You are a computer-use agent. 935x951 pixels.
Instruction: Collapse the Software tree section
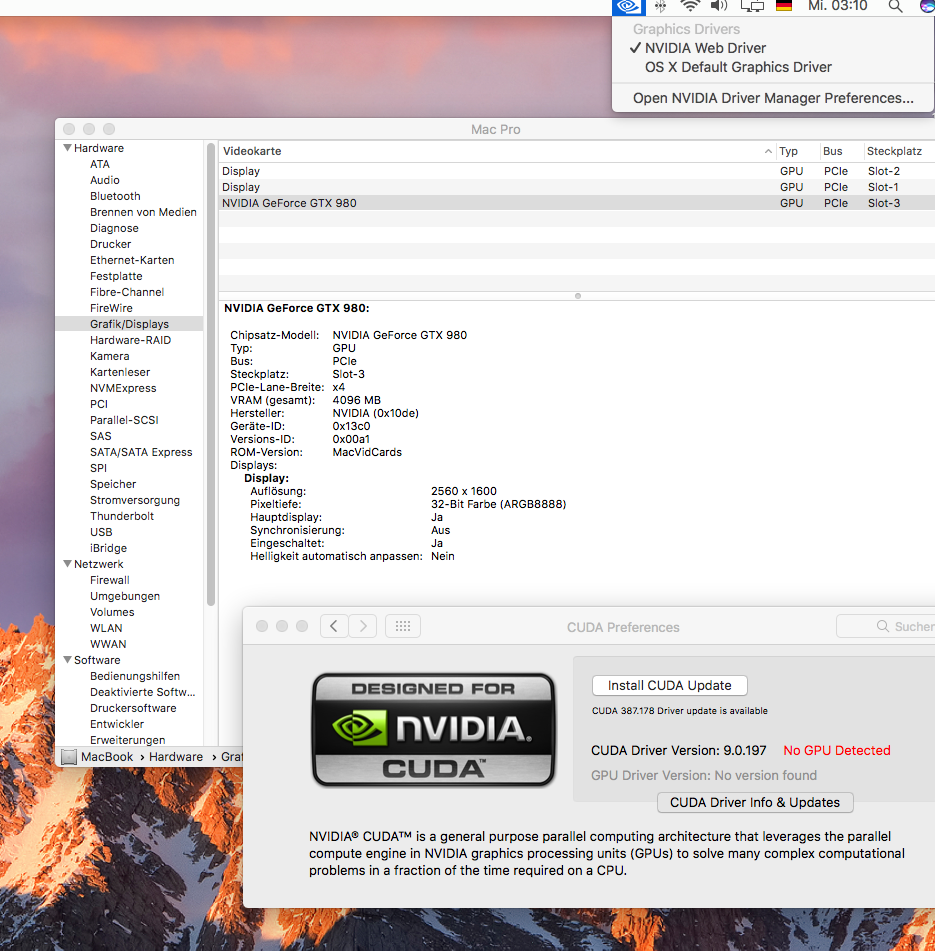68,660
